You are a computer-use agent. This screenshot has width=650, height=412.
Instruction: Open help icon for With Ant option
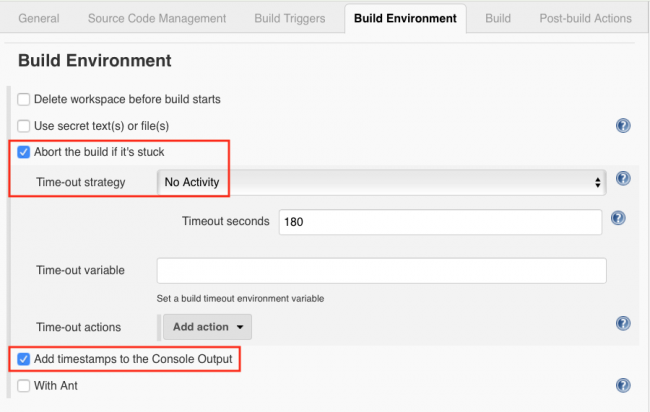623,385
